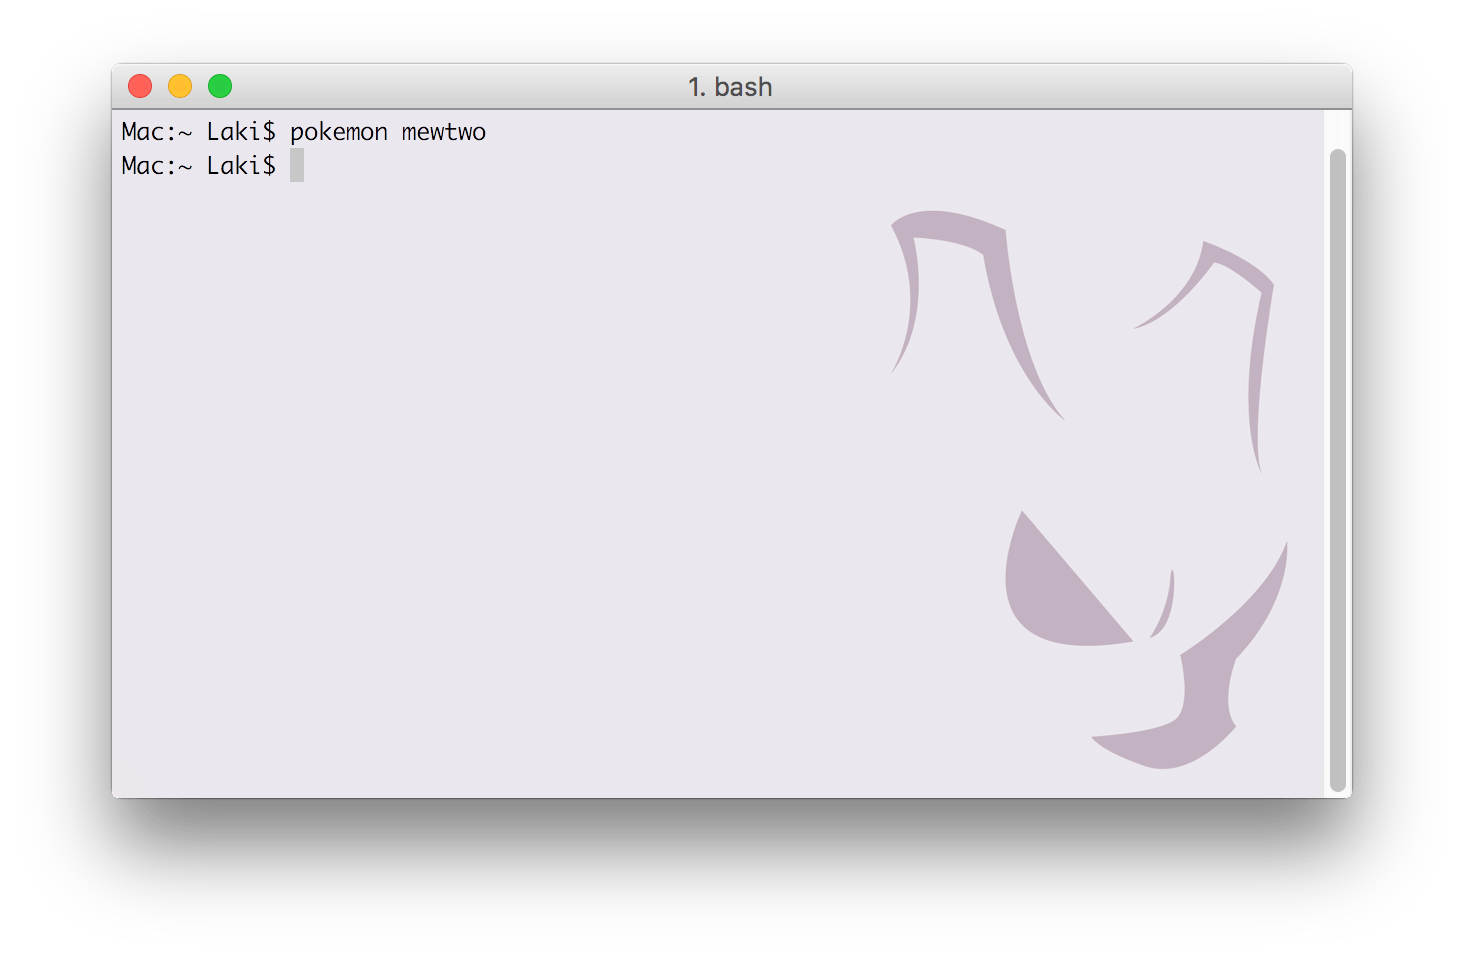This screenshot has height=958, width=1464.
Task: Click the 'pokemon mewtwo' command text
Action: (388, 132)
